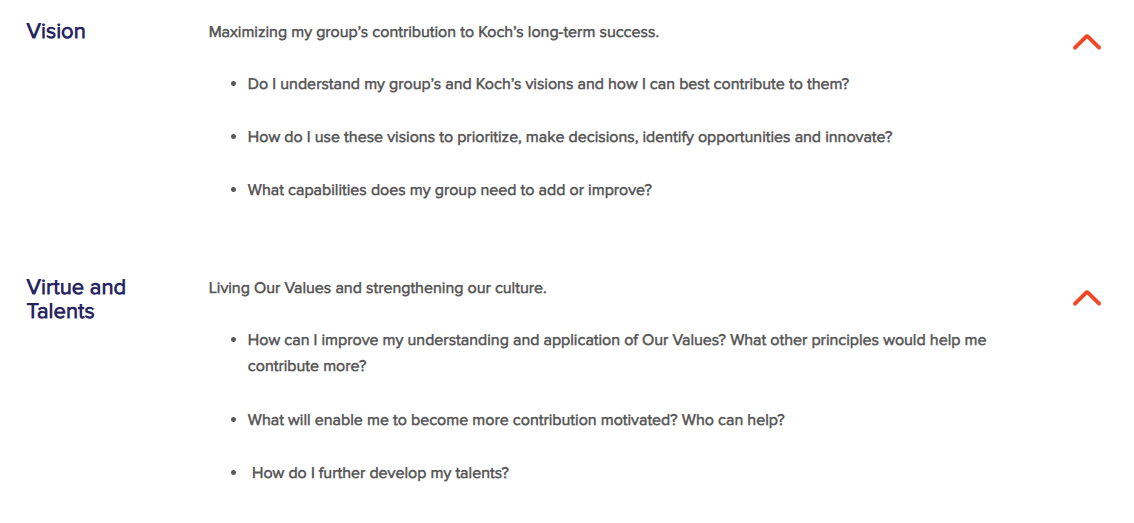The width and height of the screenshot is (1134, 523).
Task: Click the question about becoming contribution motivated
Action: (516, 420)
